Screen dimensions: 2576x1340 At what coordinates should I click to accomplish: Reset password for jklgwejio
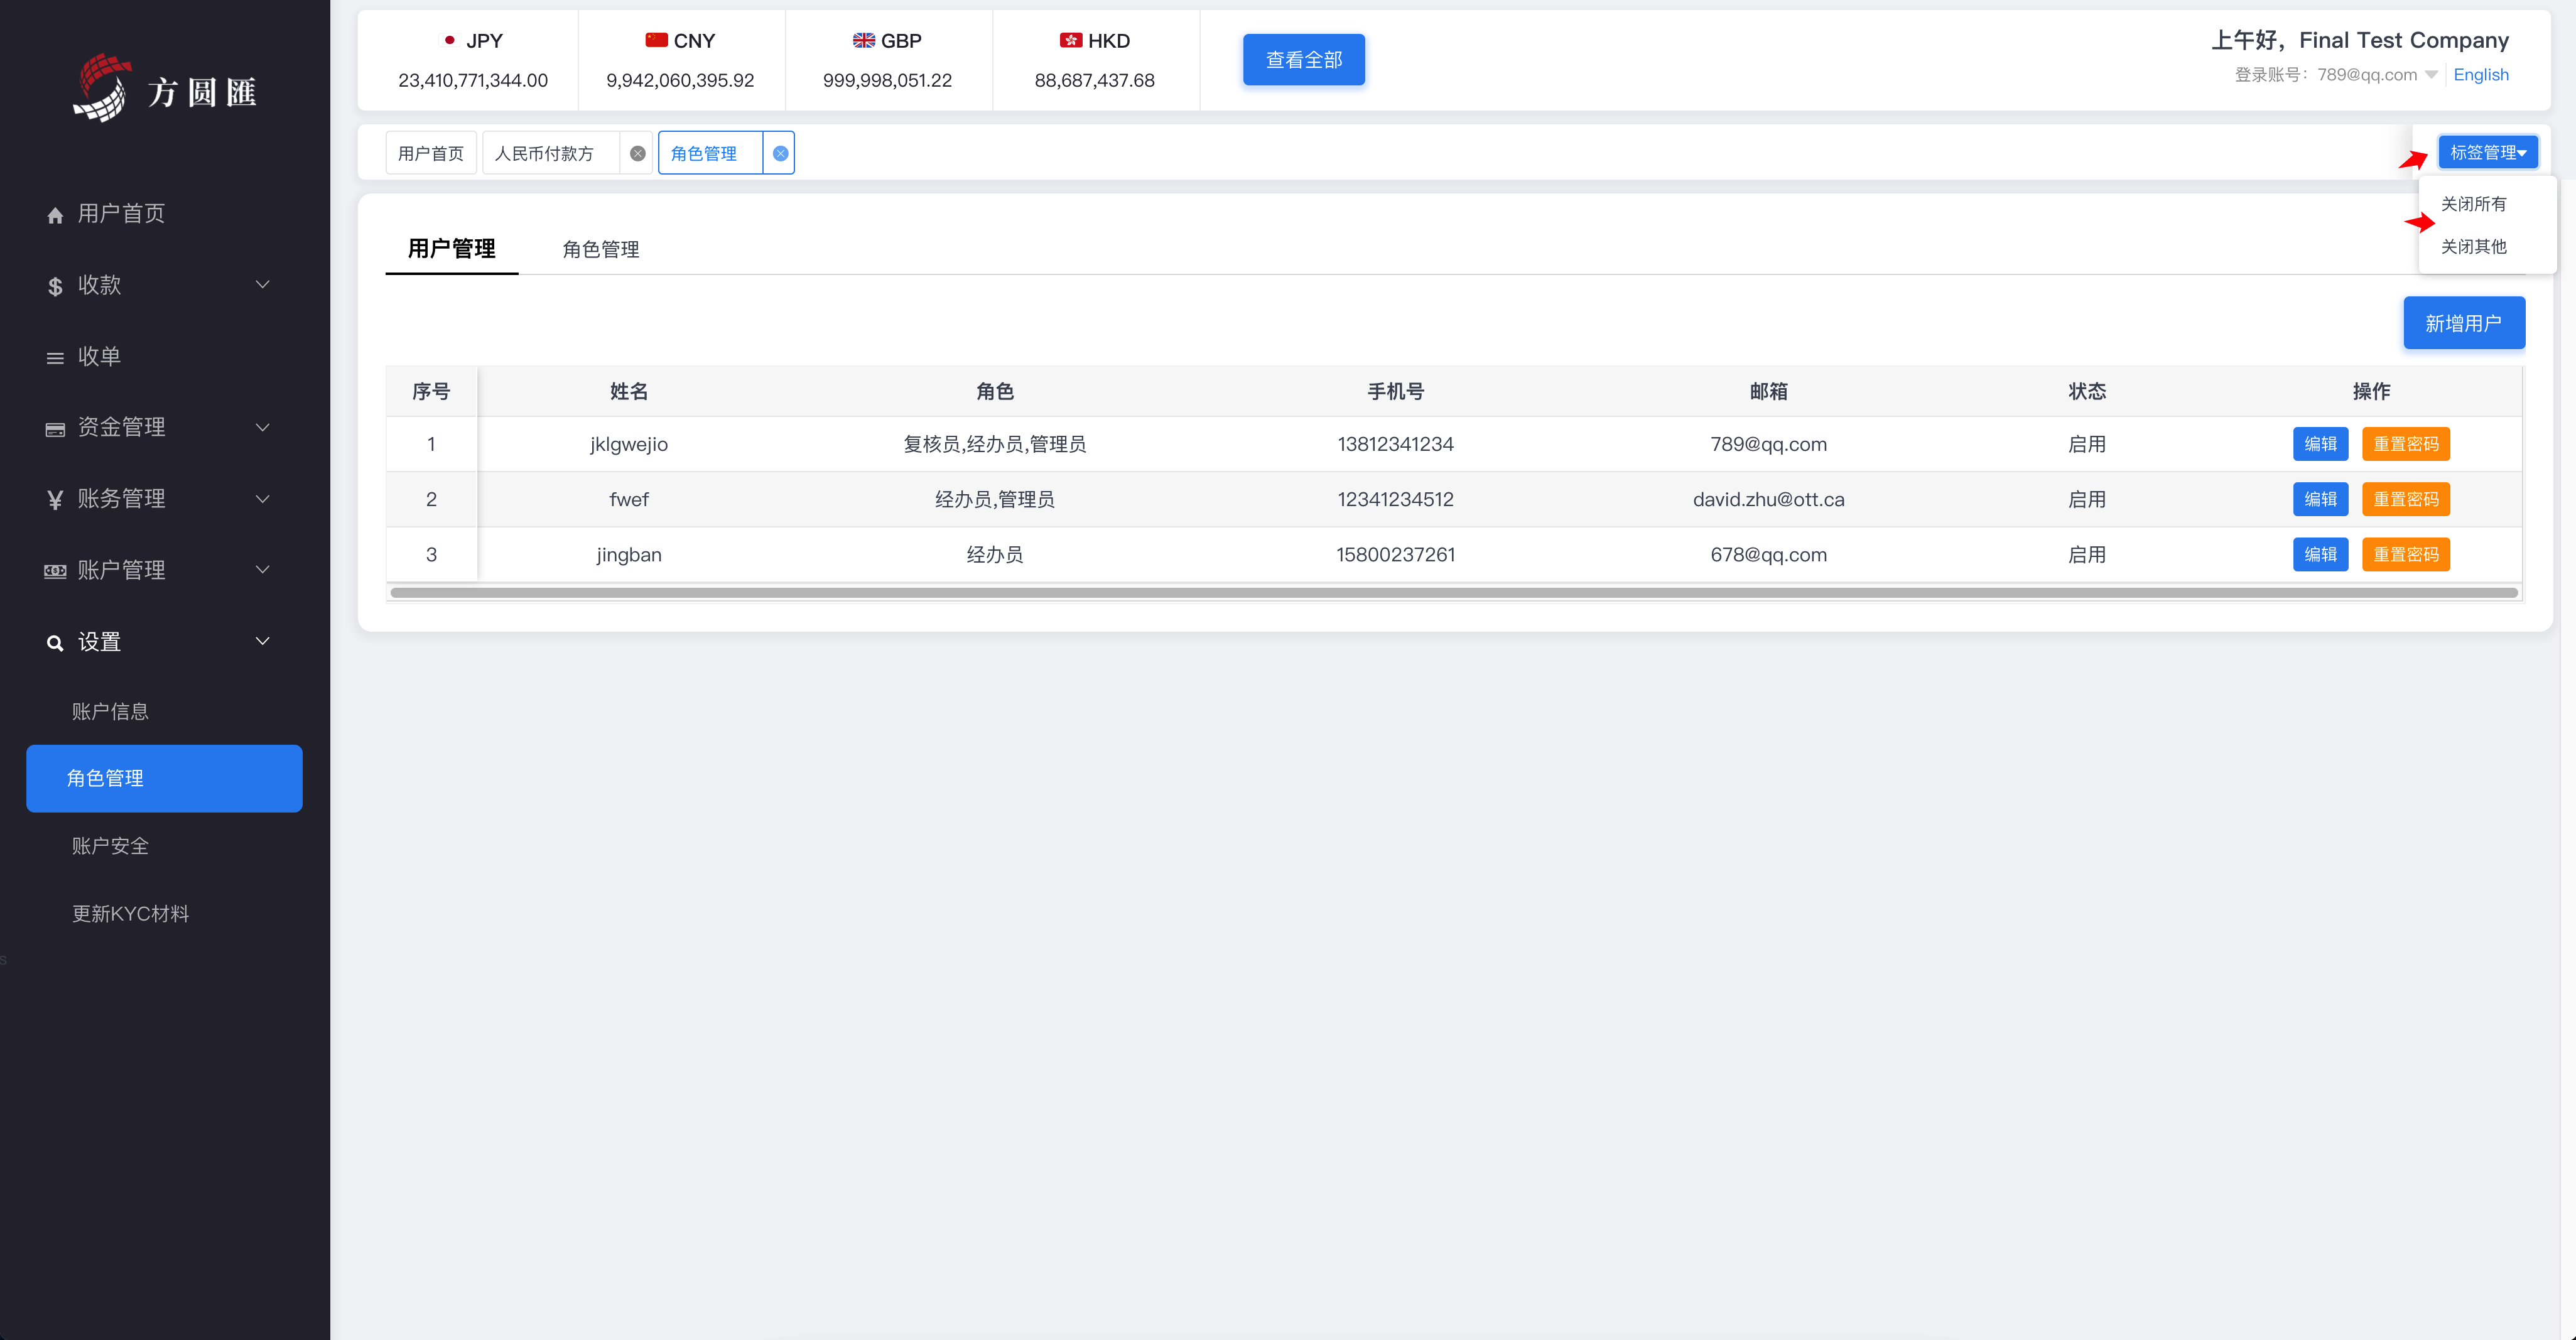2405,444
